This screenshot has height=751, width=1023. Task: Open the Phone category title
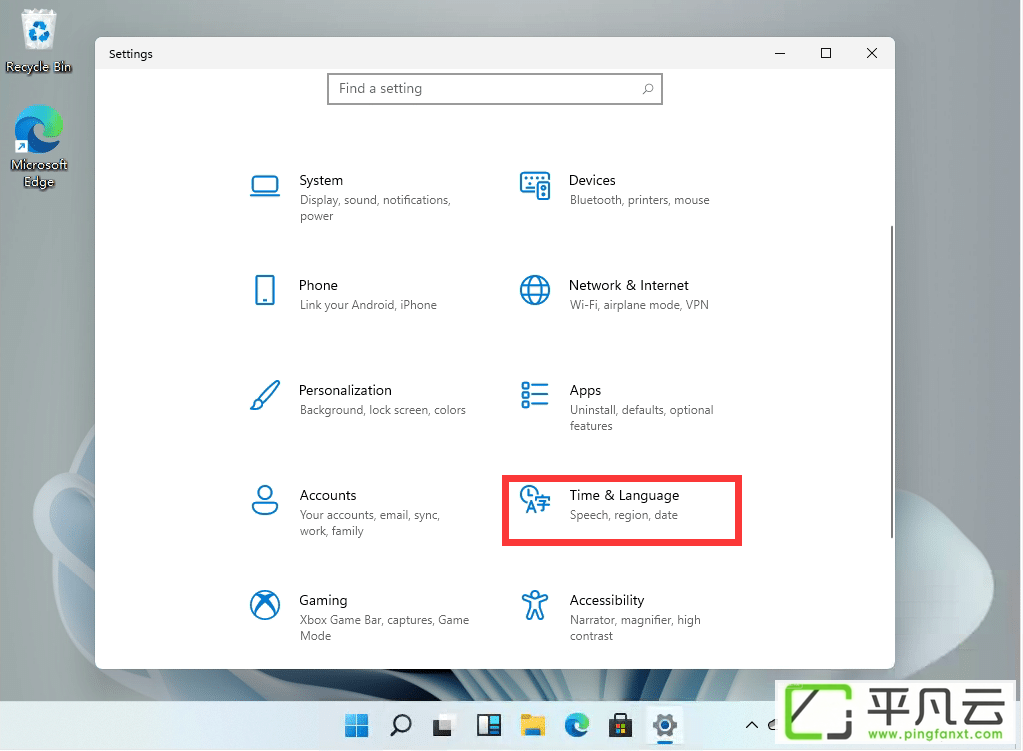318,285
